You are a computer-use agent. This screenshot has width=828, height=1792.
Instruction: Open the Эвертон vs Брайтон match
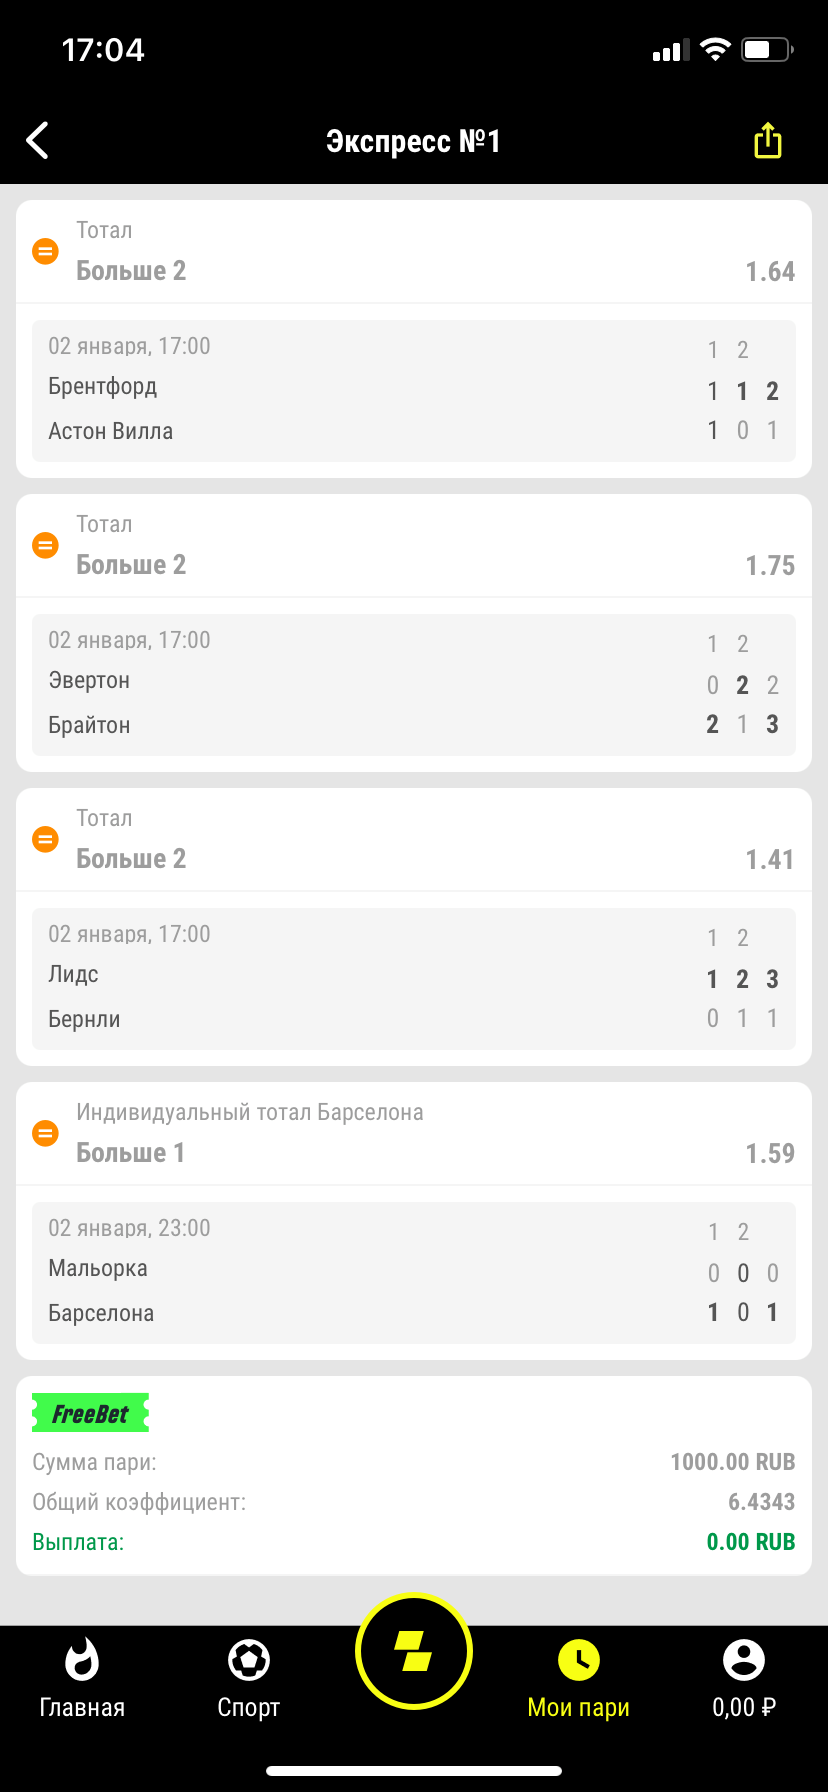click(414, 685)
